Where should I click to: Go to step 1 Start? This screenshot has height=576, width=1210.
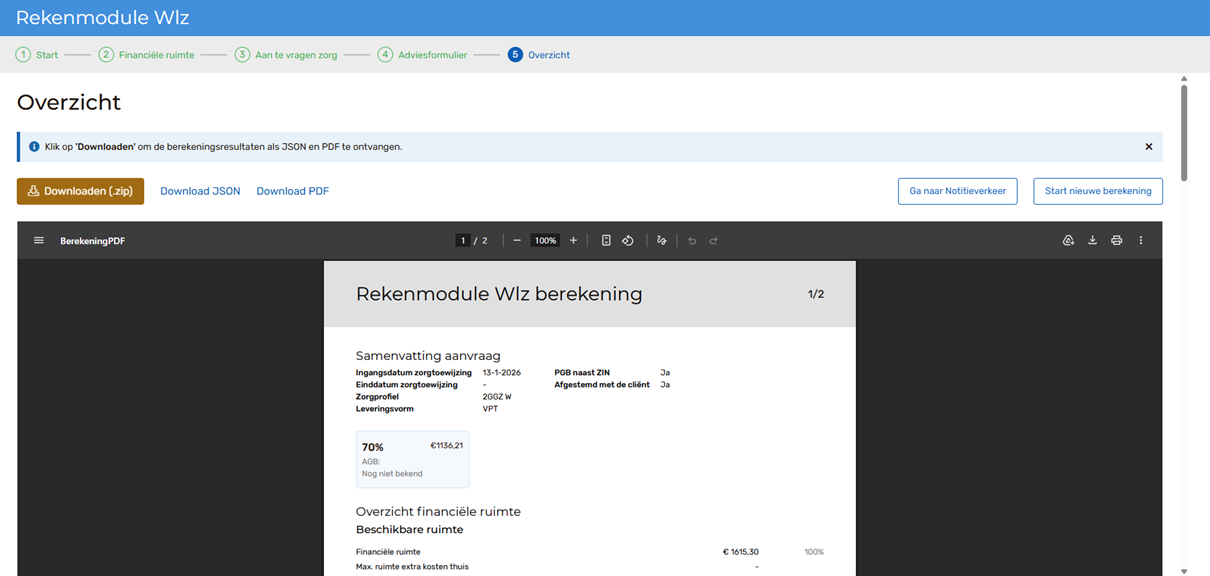(x=37, y=55)
